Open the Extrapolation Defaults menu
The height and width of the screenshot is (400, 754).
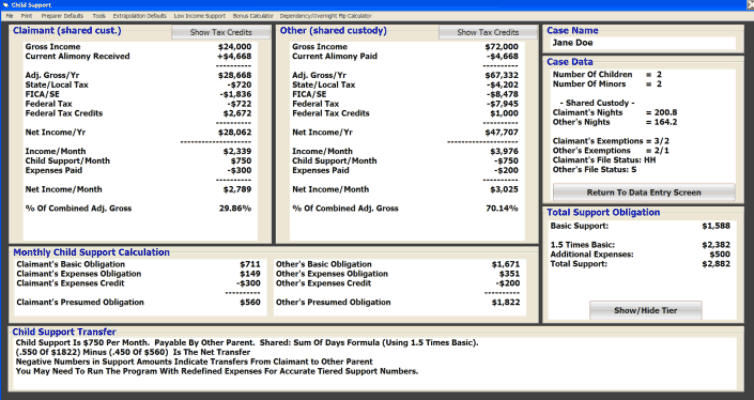coord(139,17)
